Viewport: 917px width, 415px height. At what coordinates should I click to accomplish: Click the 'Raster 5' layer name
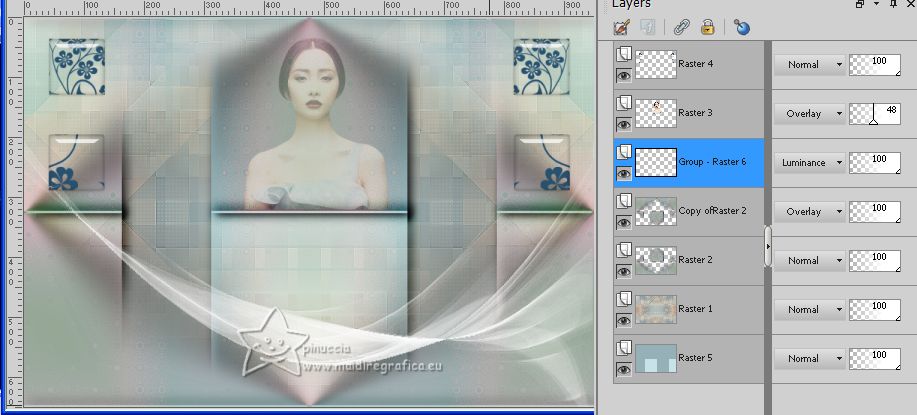pyautogui.click(x=695, y=358)
